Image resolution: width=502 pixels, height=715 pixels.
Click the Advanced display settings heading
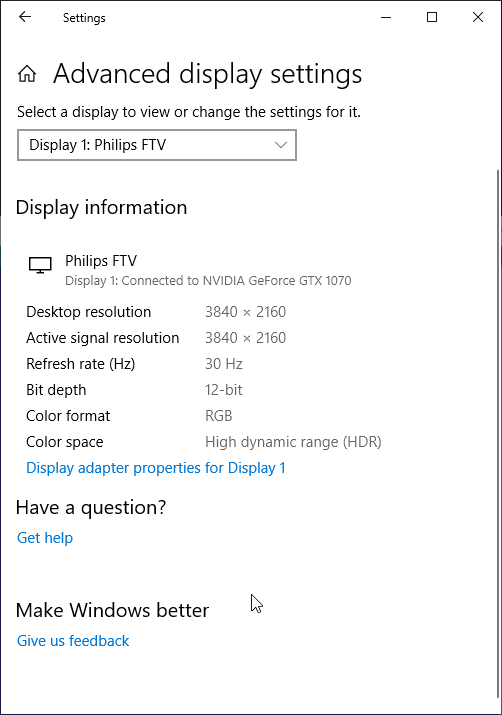click(207, 74)
